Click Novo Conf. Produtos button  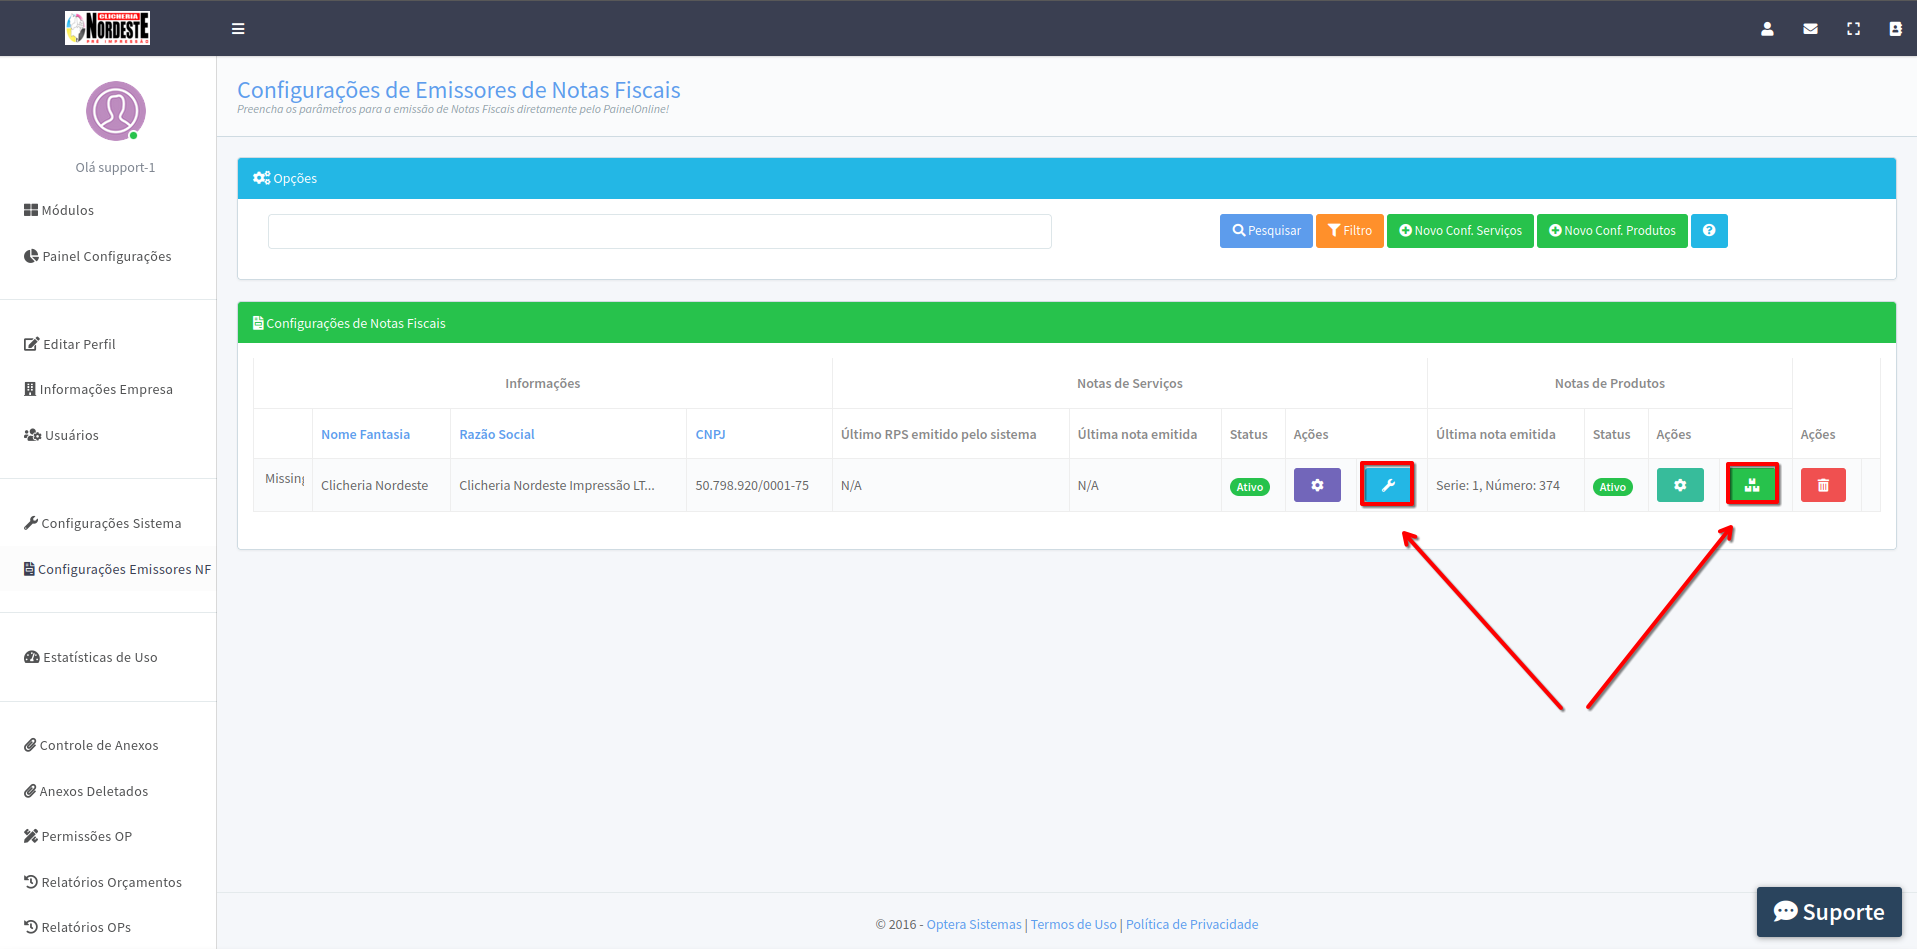click(x=1612, y=231)
